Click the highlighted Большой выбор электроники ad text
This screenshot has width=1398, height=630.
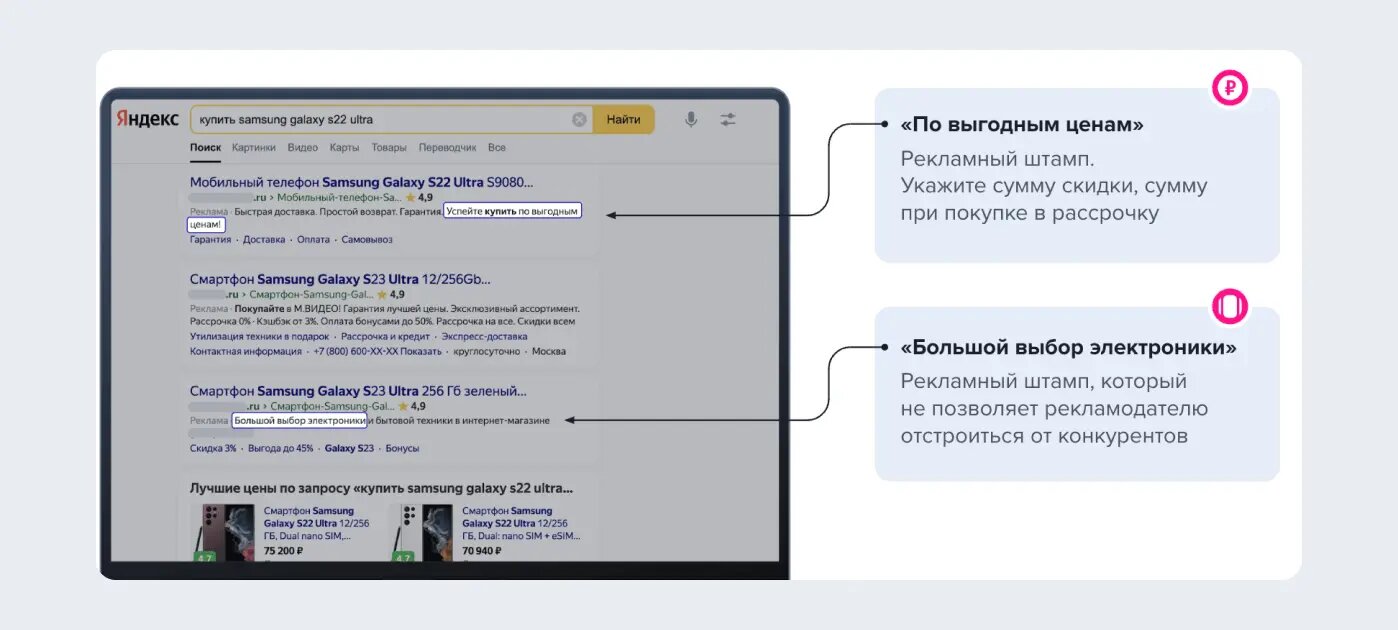click(x=299, y=421)
